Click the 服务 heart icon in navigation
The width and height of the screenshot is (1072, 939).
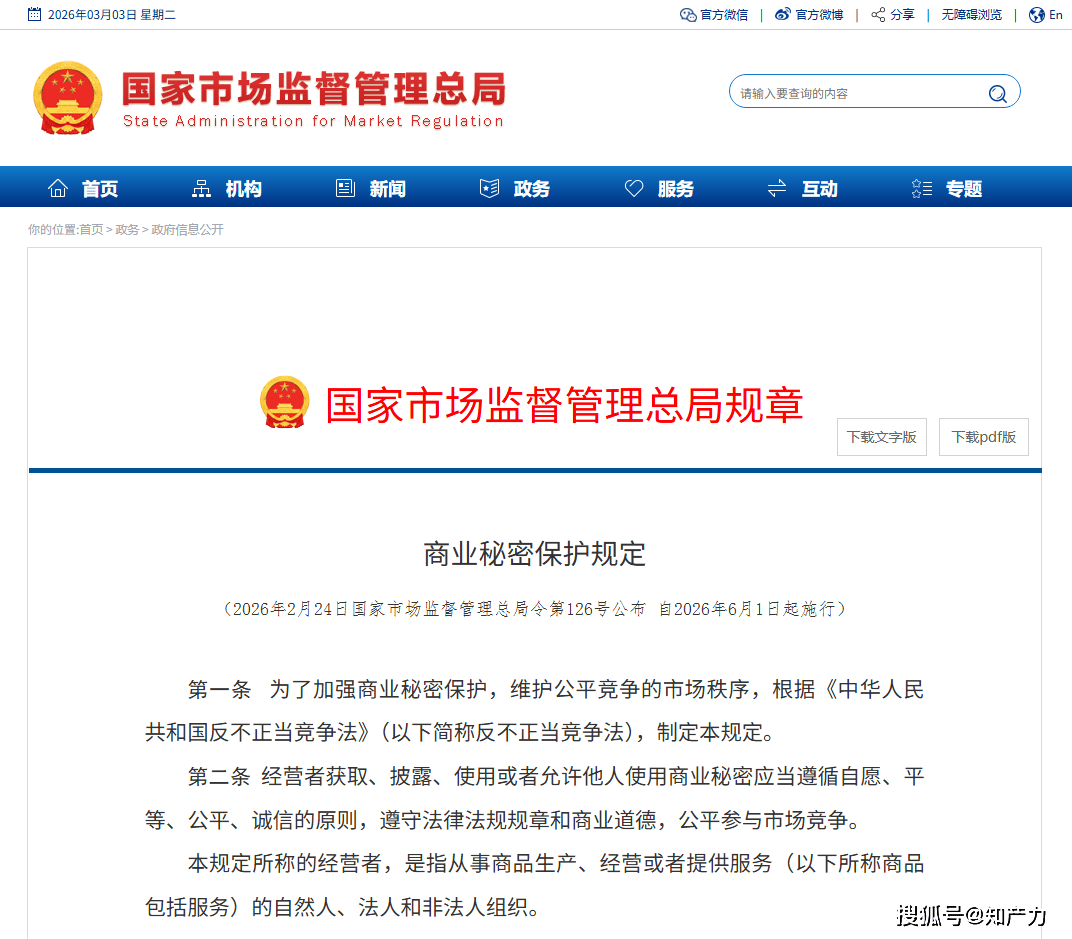[633, 187]
